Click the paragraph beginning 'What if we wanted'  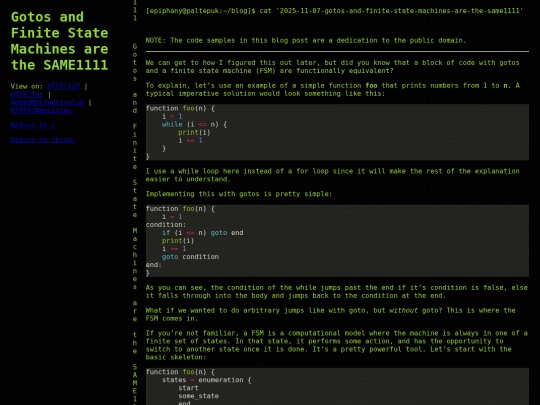coord(331,314)
